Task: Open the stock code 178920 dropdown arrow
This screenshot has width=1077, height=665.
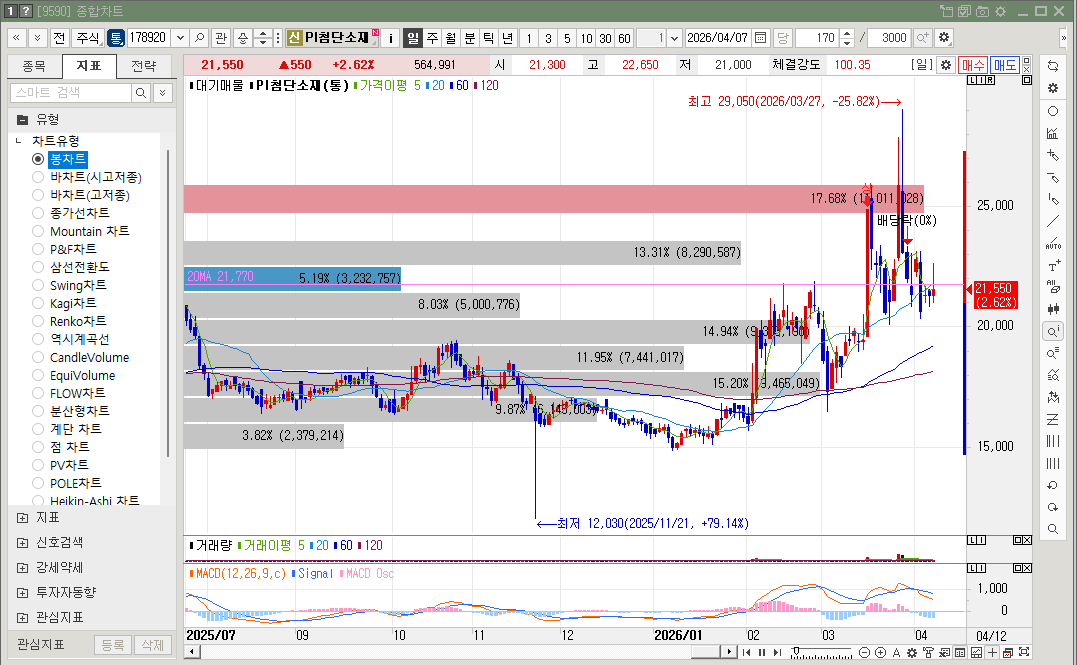Action: 179,38
